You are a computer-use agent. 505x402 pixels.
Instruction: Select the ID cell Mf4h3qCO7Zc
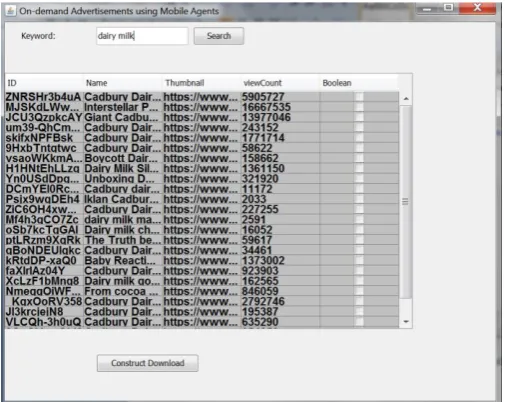(x=44, y=220)
